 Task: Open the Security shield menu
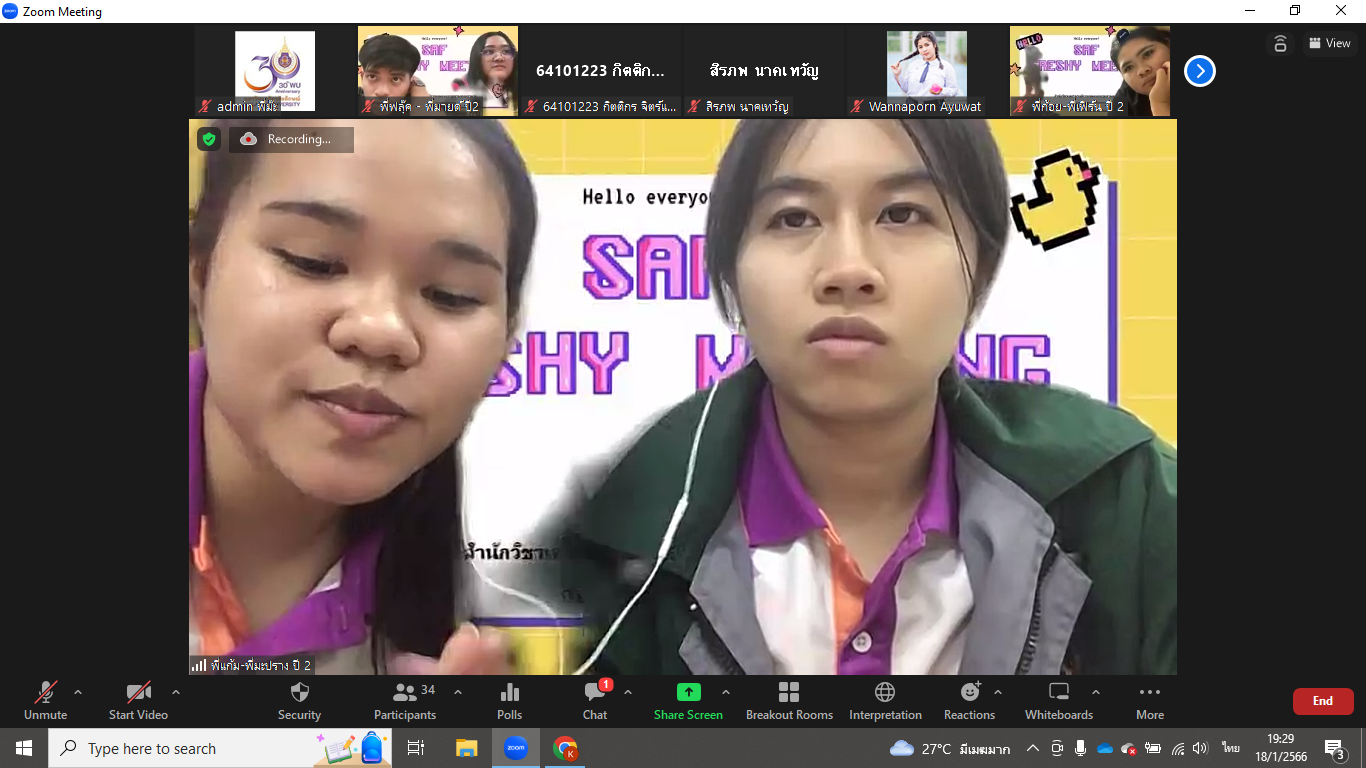coord(299,700)
